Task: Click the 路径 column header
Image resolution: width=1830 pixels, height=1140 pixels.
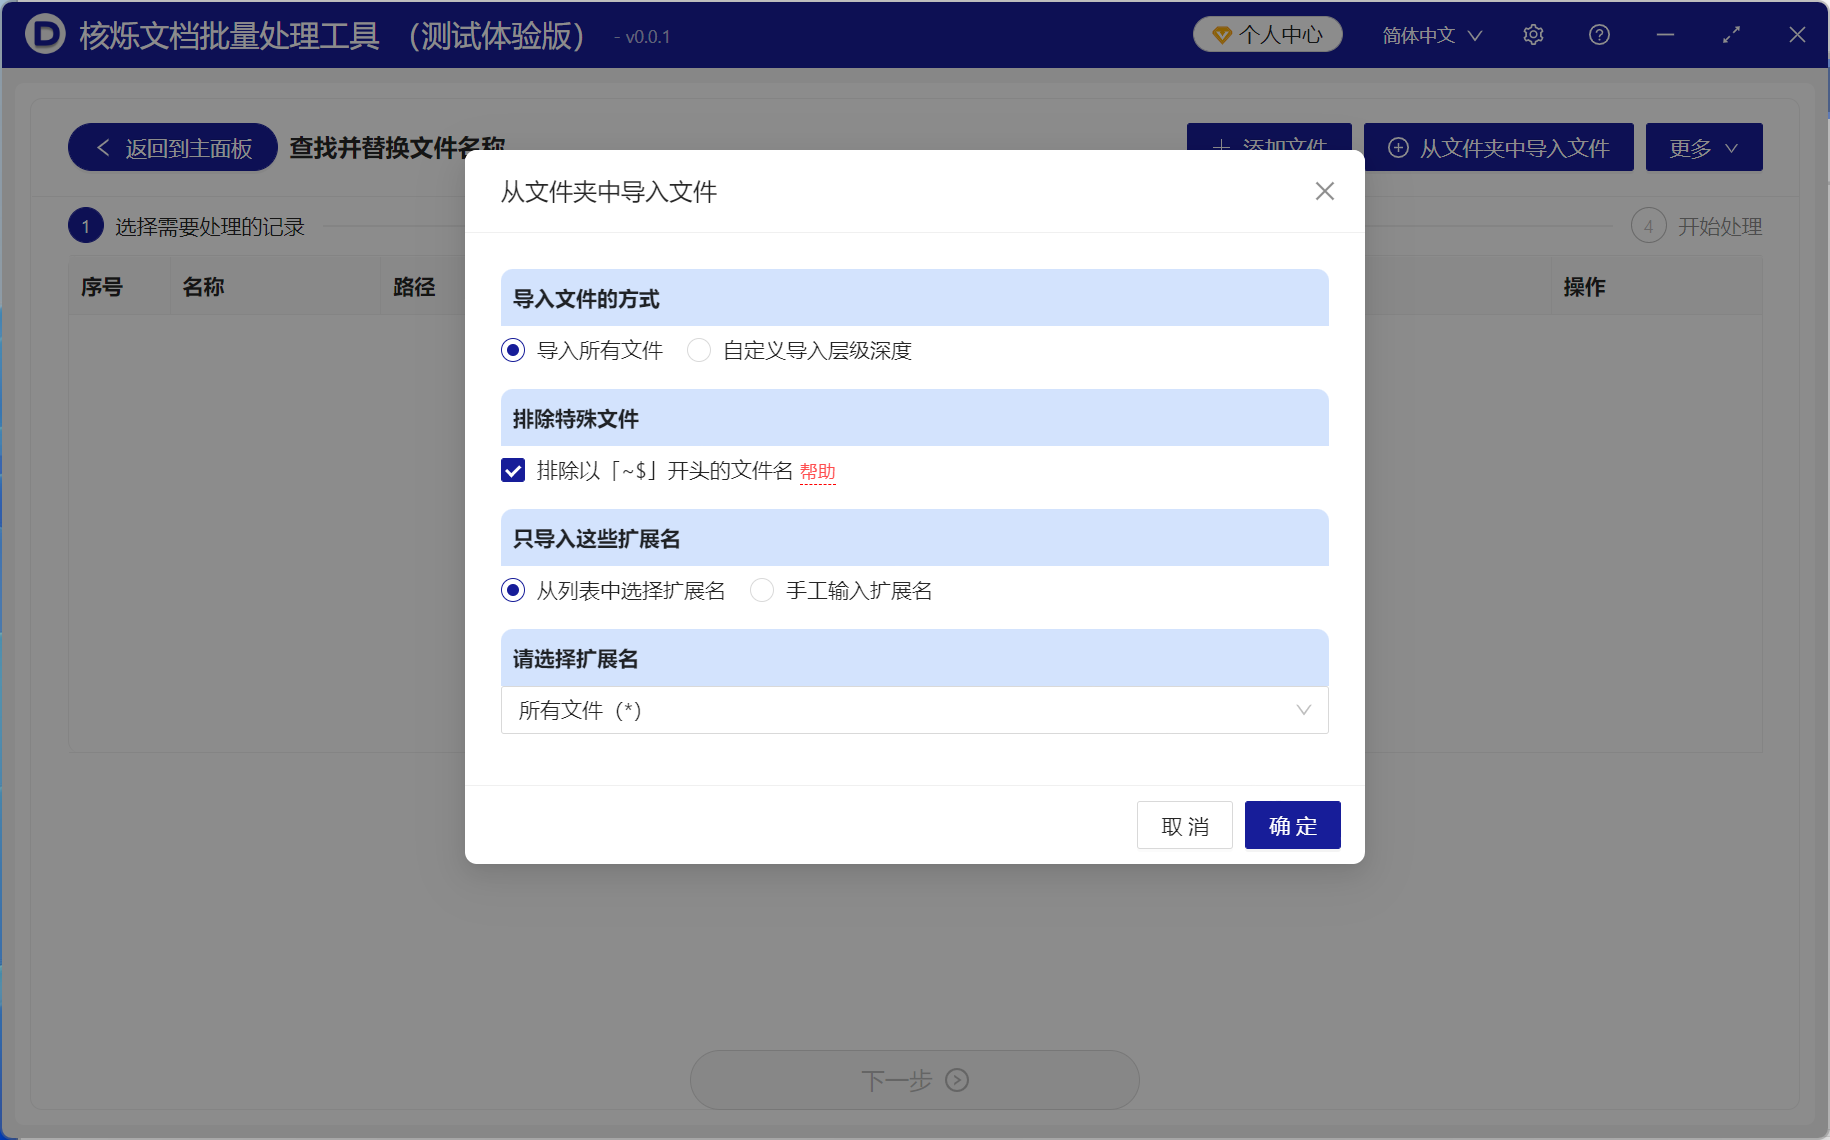Action: coord(414,287)
